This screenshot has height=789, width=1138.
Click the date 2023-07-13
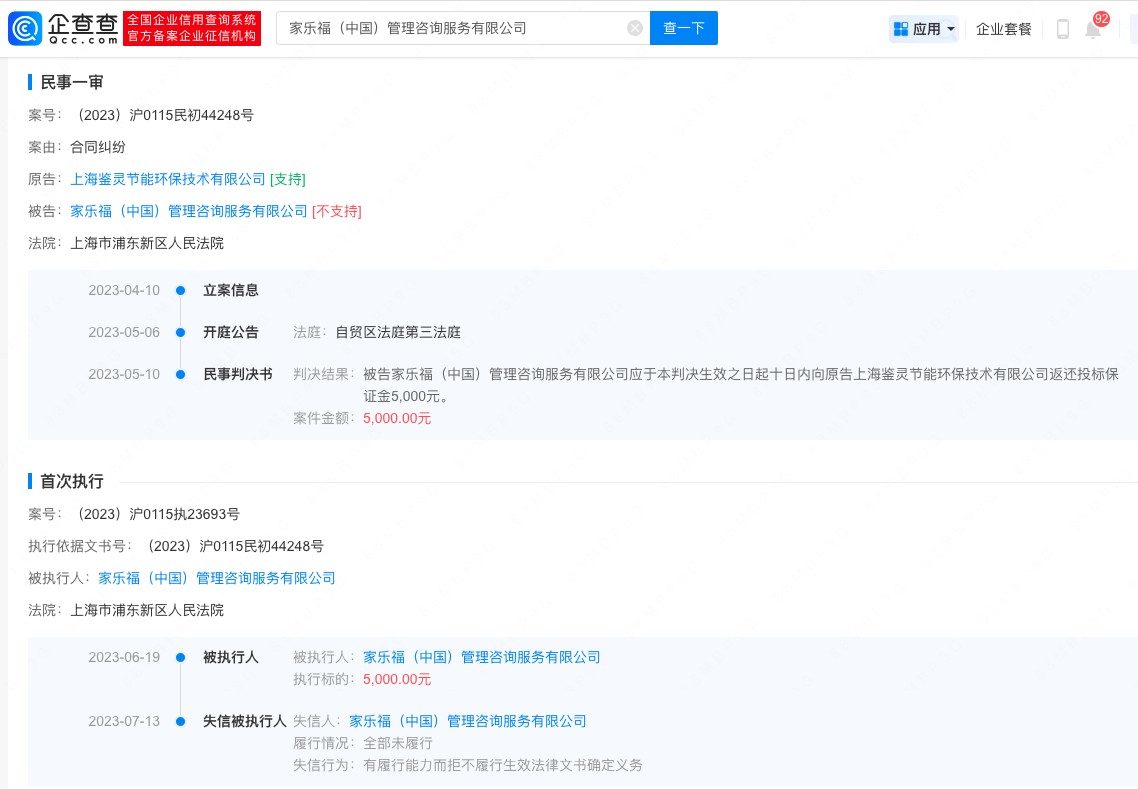click(124, 721)
